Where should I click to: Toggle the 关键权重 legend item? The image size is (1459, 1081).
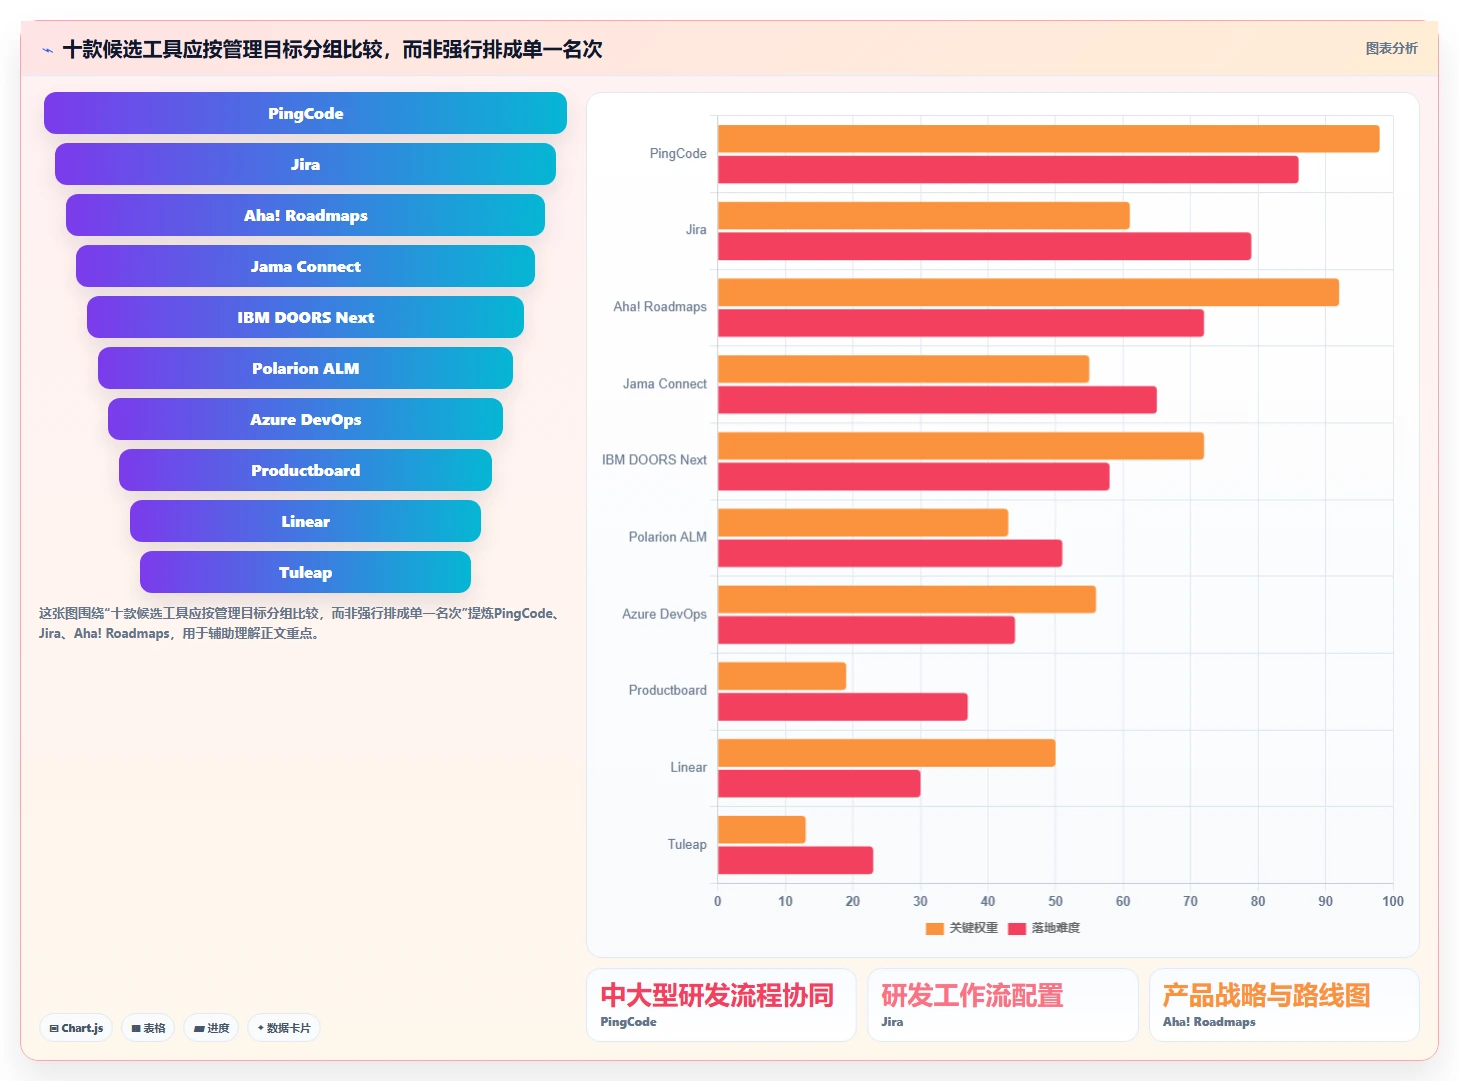click(x=962, y=928)
